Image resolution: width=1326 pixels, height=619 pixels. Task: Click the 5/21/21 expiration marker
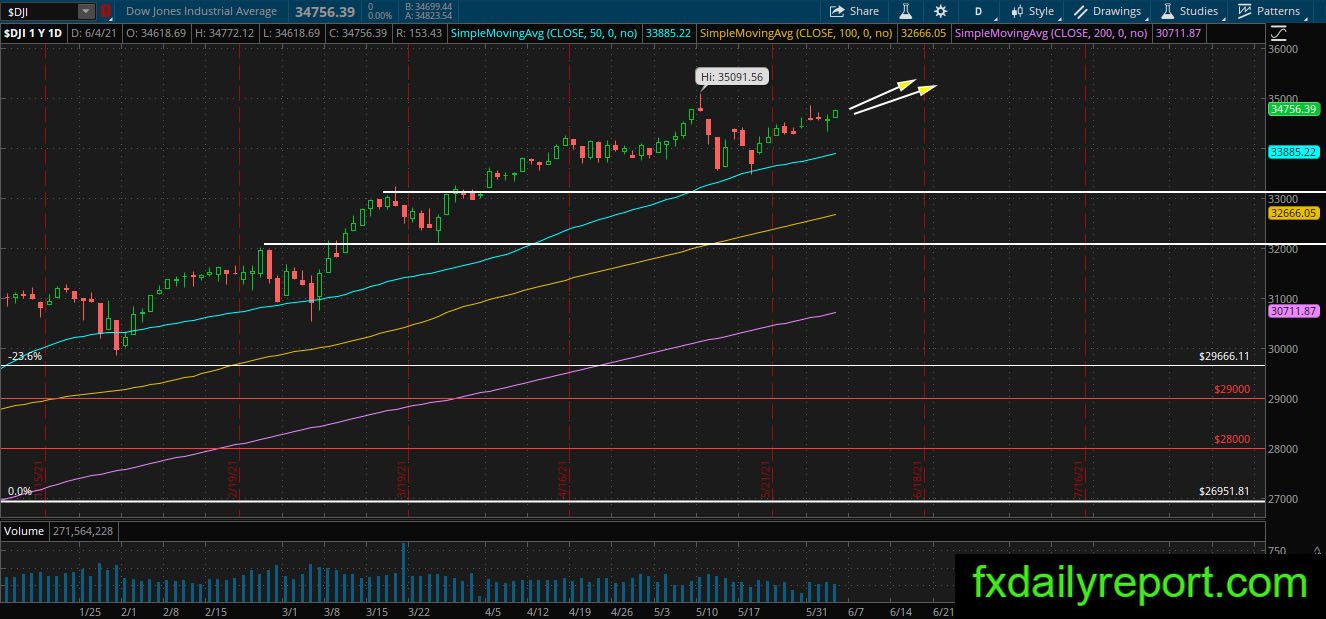pyautogui.click(x=765, y=477)
